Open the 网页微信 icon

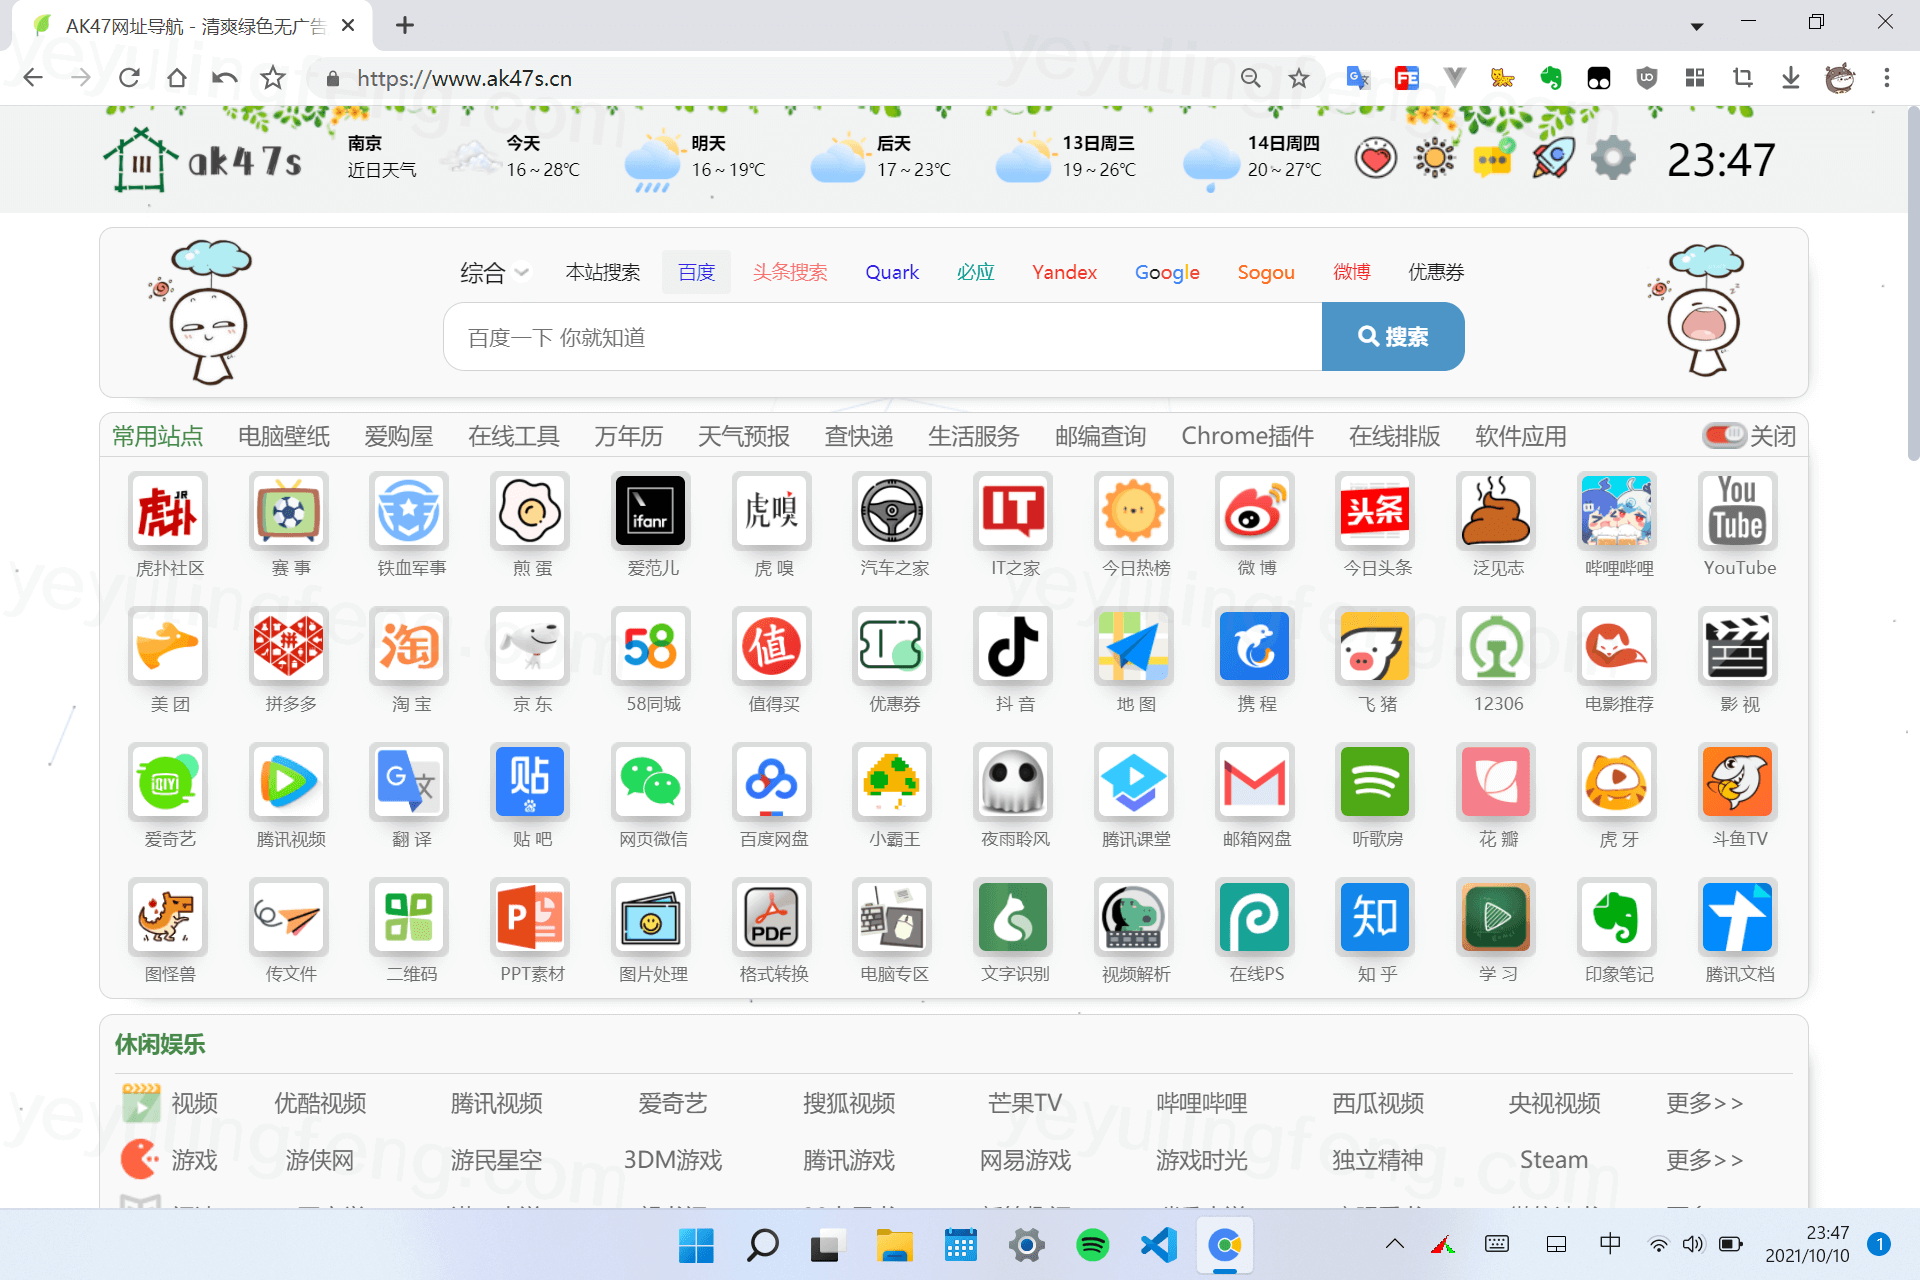(651, 782)
